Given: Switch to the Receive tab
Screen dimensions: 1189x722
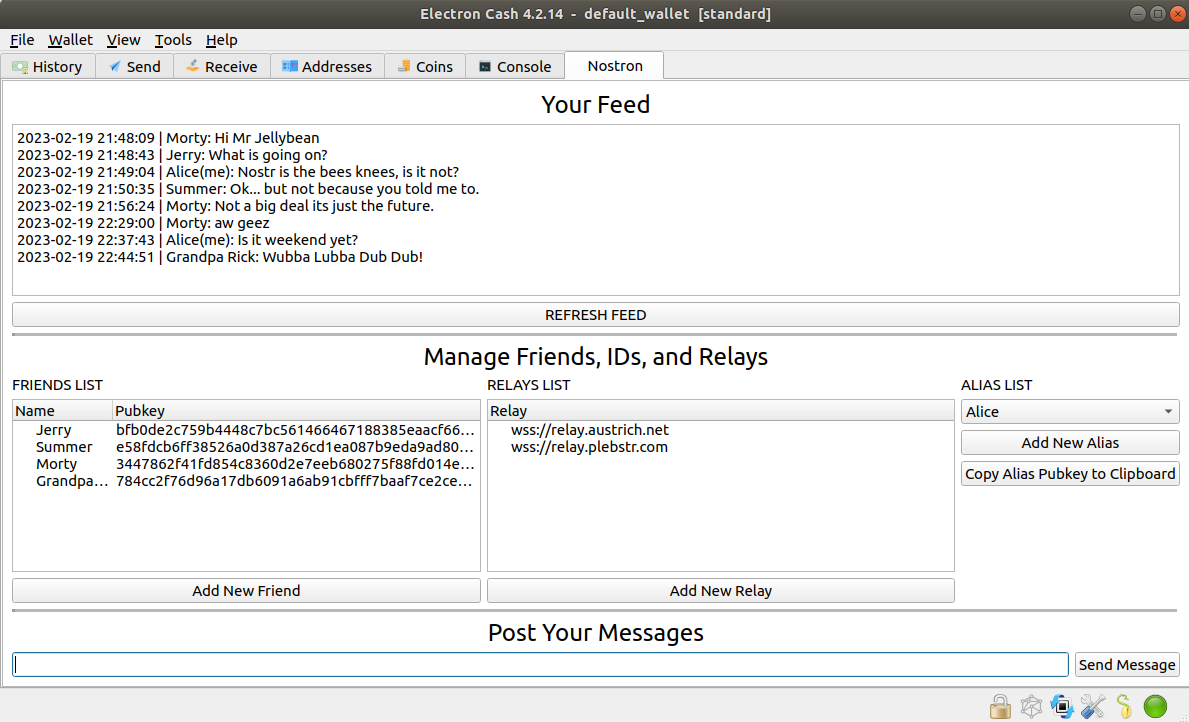Looking at the screenshot, I should point(222,67).
